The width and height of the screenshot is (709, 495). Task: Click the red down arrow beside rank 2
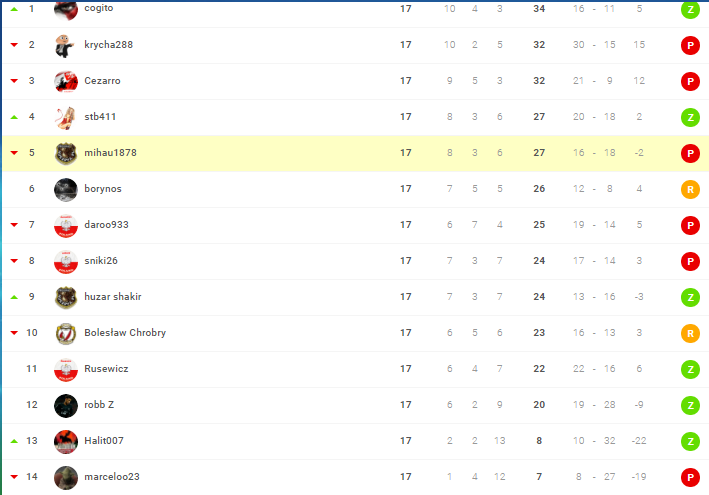click(14, 45)
